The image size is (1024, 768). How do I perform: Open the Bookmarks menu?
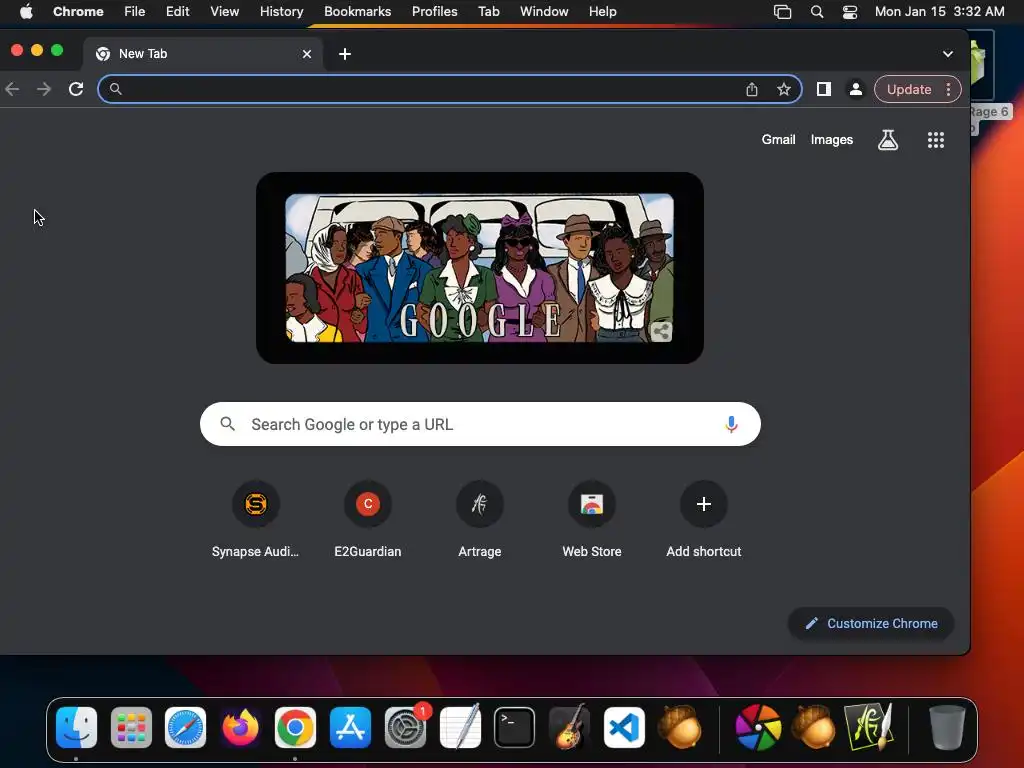[x=357, y=12]
